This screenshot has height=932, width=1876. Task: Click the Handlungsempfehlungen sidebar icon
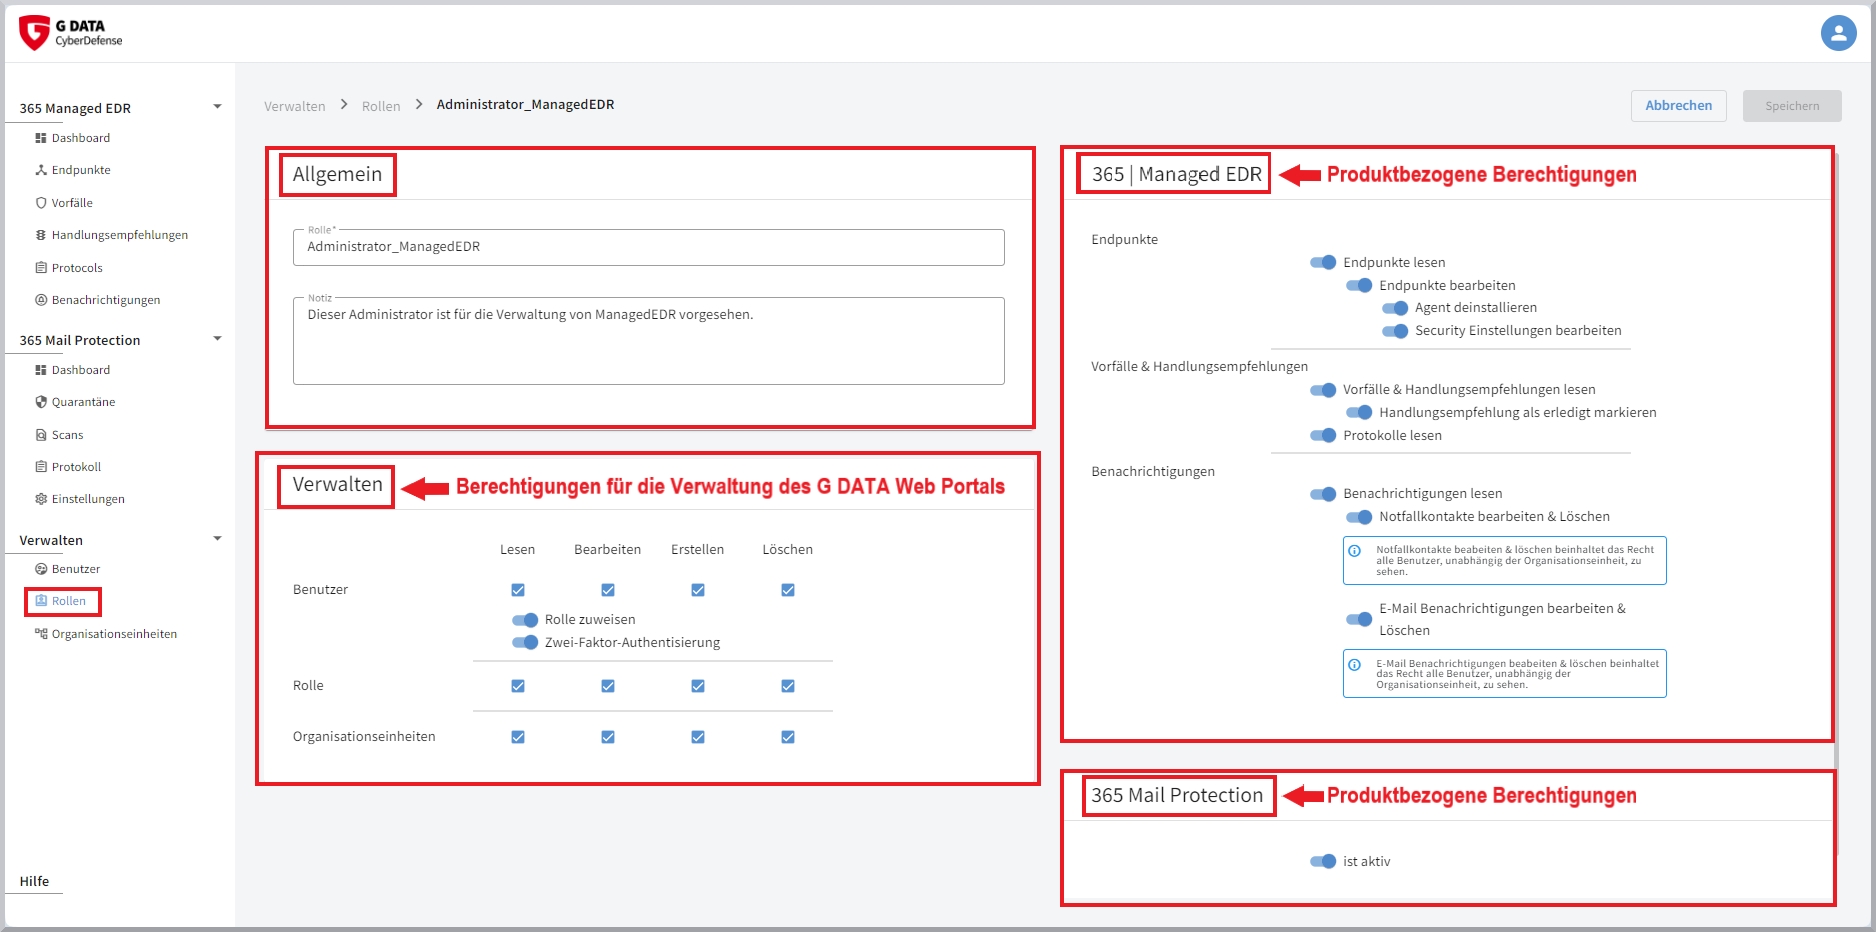click(x=41, y=235)
